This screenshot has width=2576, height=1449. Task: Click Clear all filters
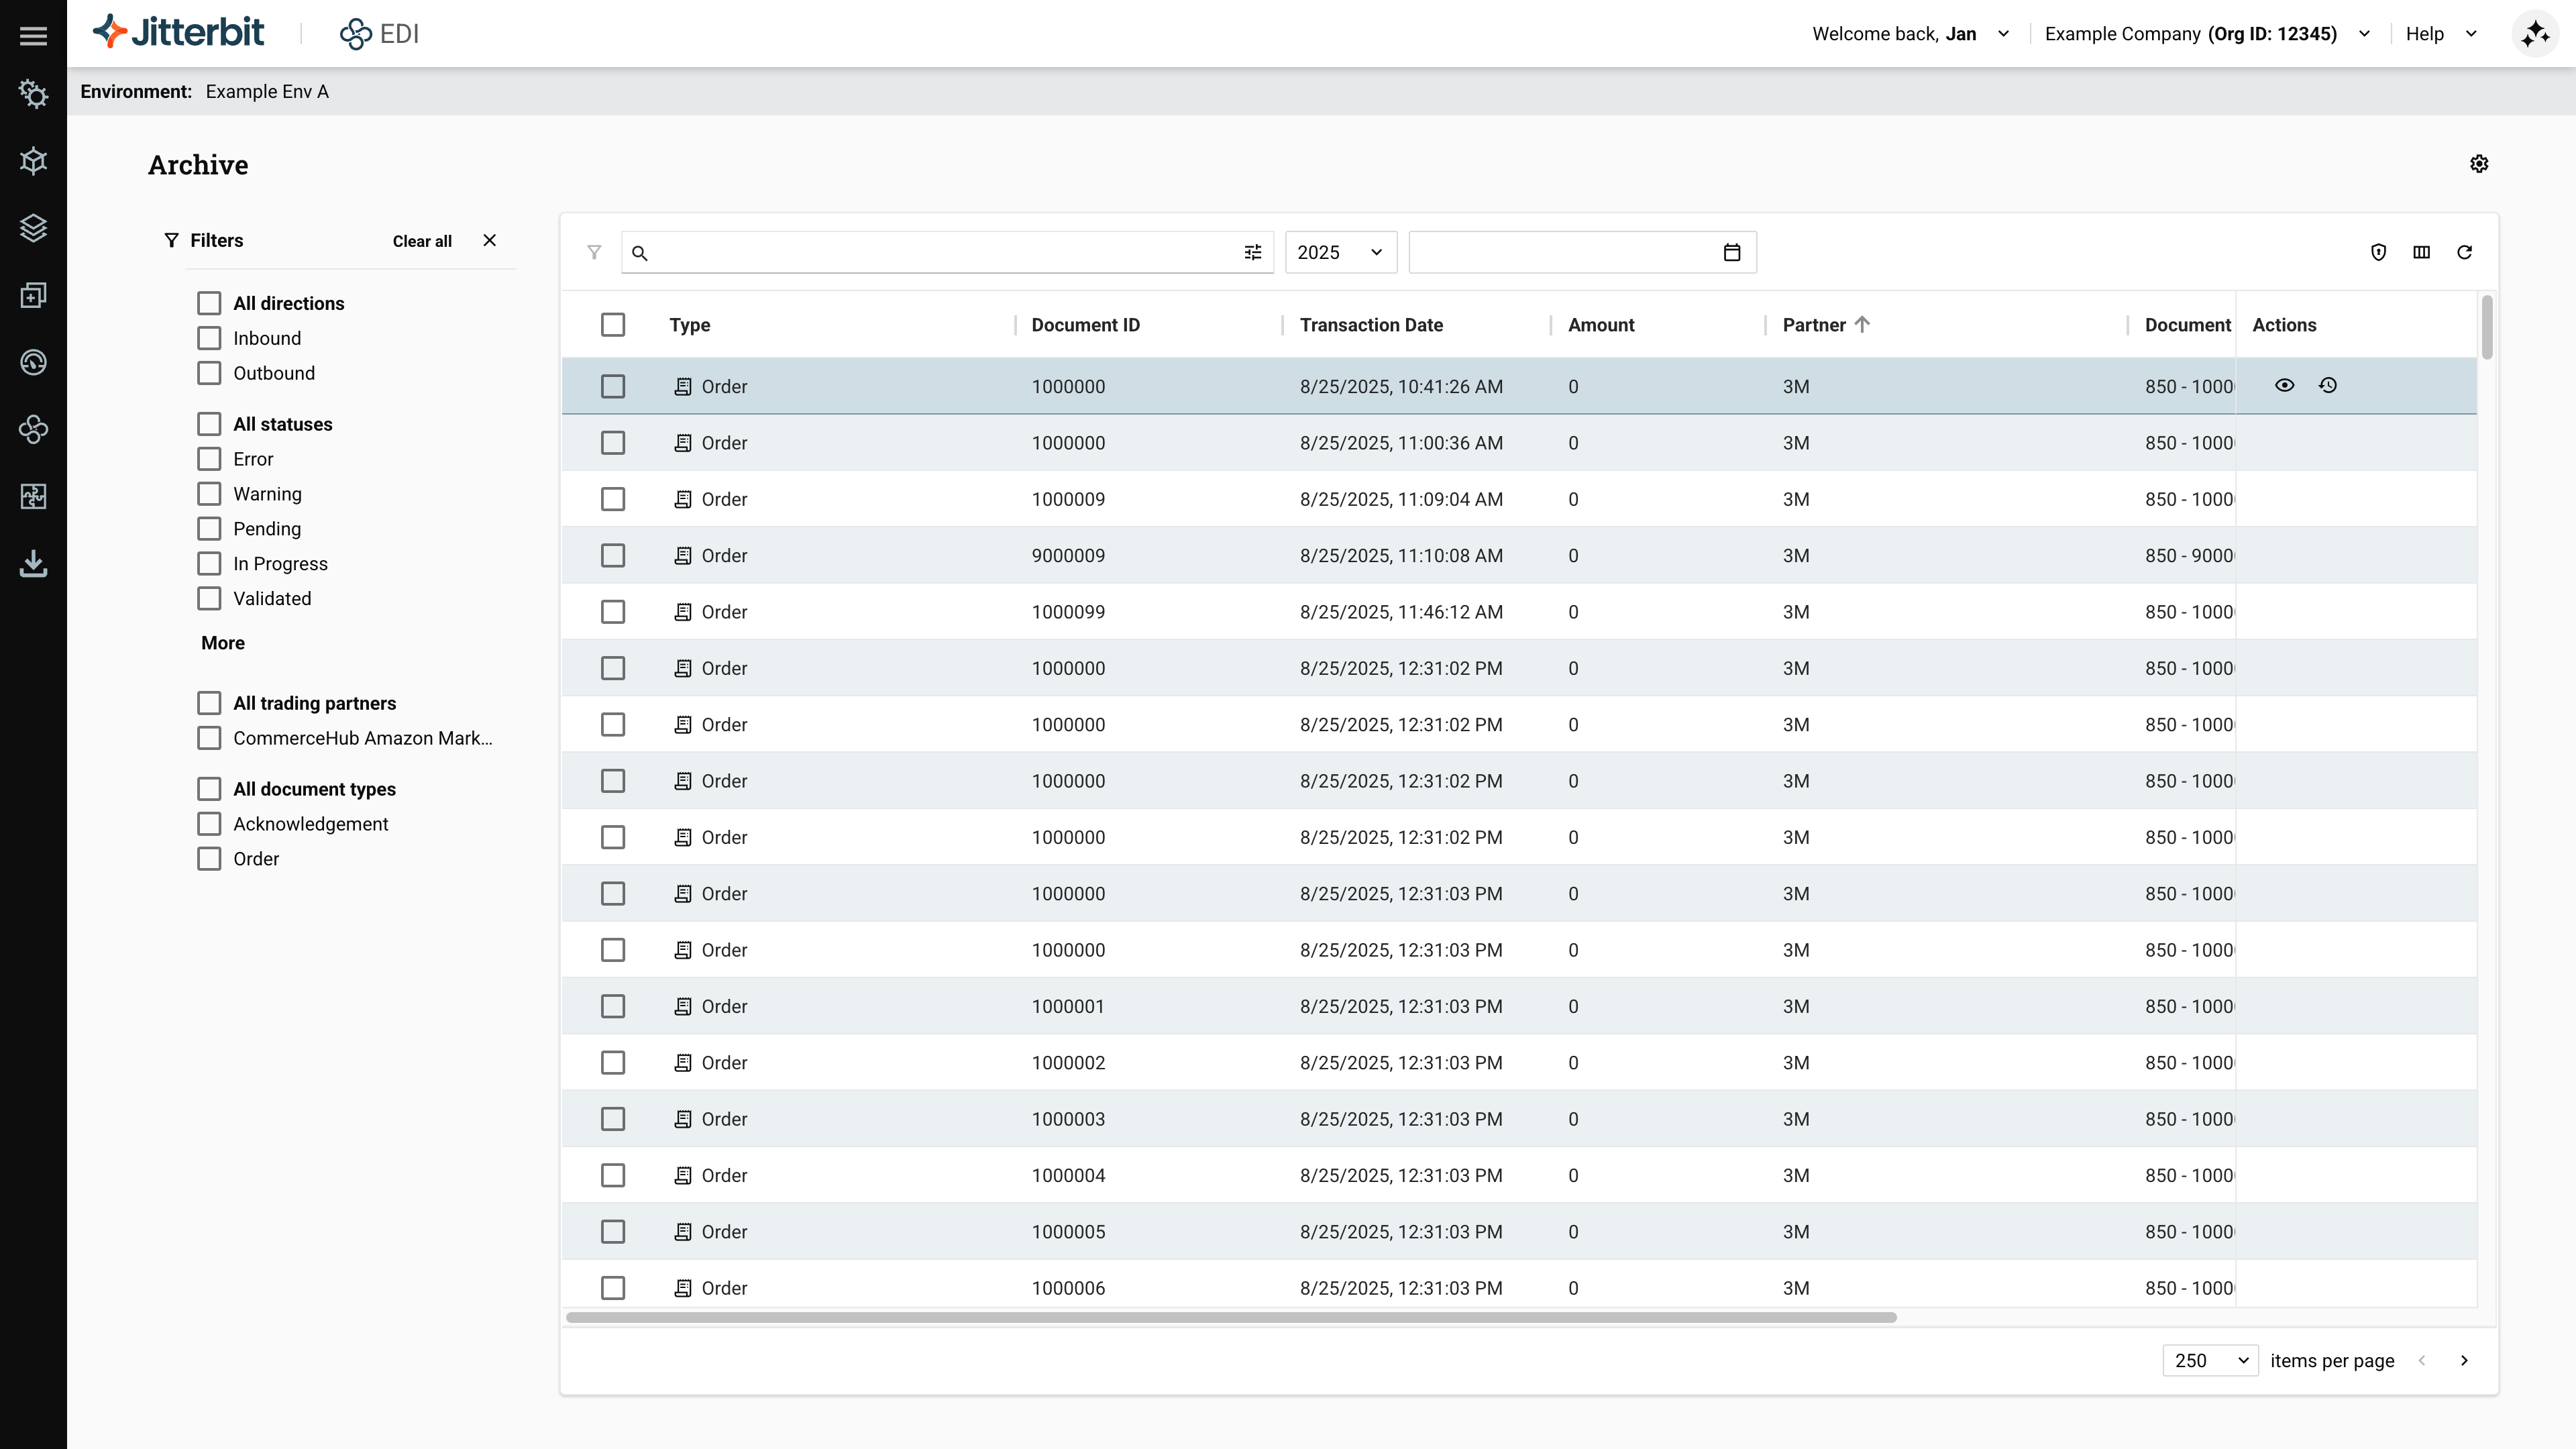click(421, 241)
